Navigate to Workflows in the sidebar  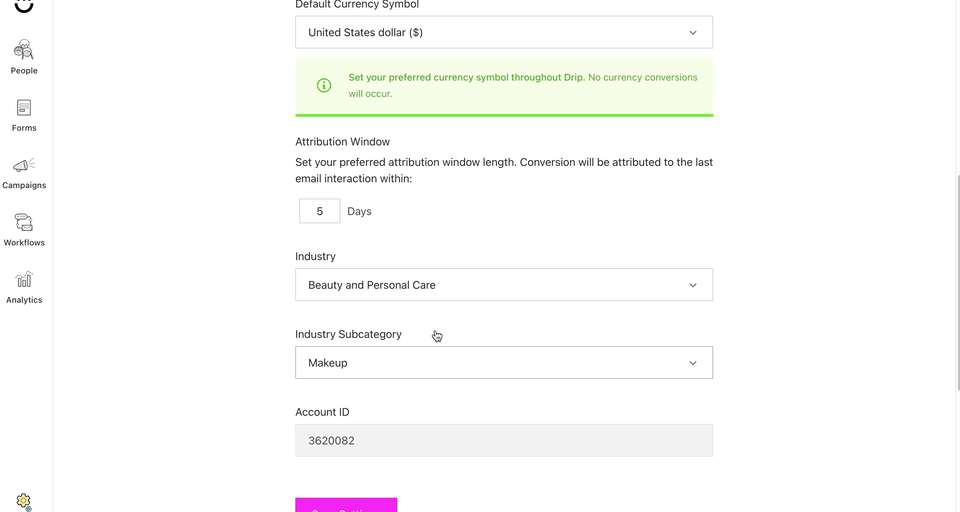click(x=24, y=230)
